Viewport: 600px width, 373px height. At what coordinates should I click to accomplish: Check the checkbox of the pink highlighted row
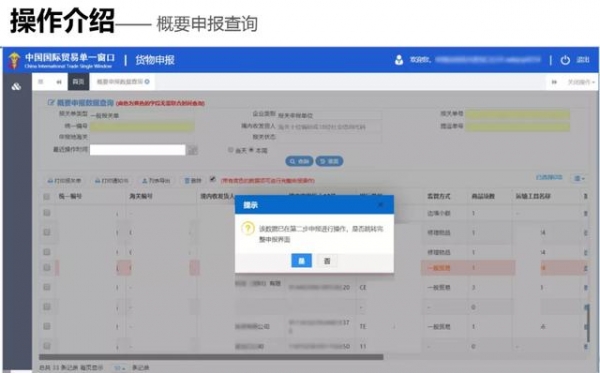(x=47, y=268)
